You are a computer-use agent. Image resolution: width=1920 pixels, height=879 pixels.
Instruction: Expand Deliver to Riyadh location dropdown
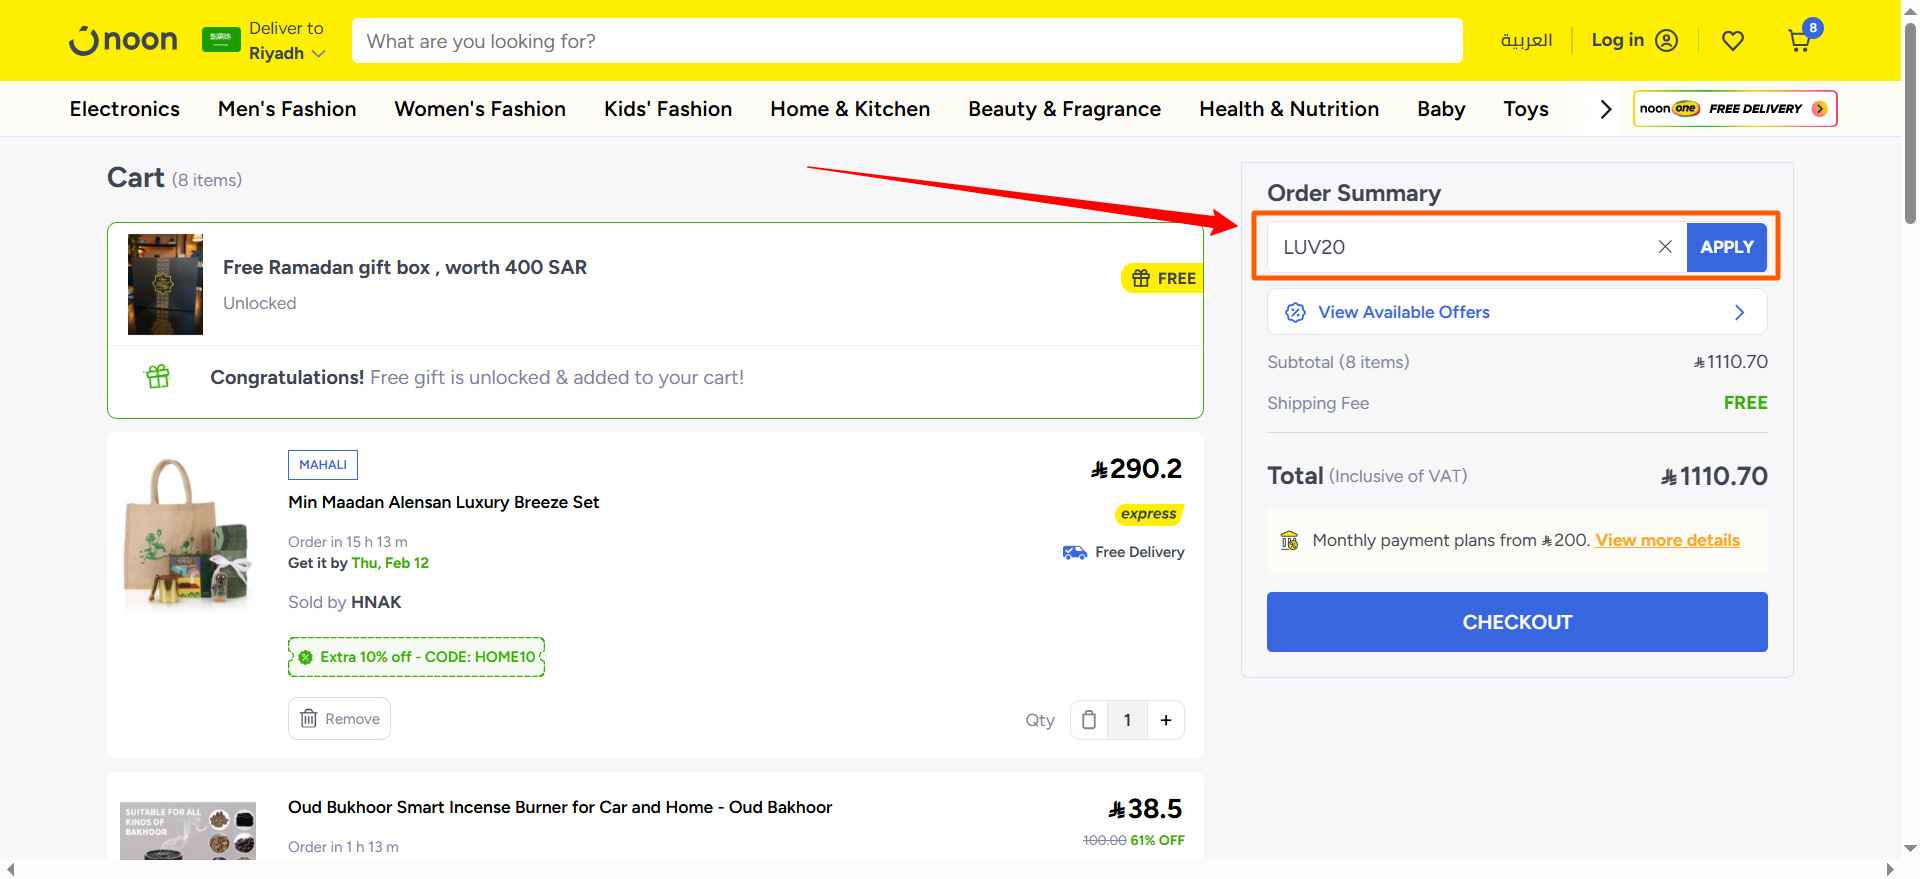click(287, 41)
